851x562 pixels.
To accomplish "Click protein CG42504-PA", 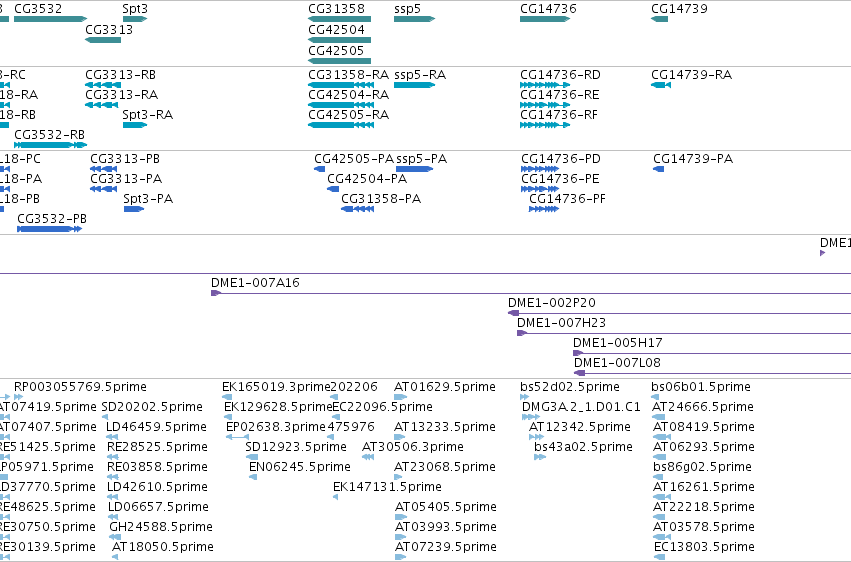I will click(333, 189).
